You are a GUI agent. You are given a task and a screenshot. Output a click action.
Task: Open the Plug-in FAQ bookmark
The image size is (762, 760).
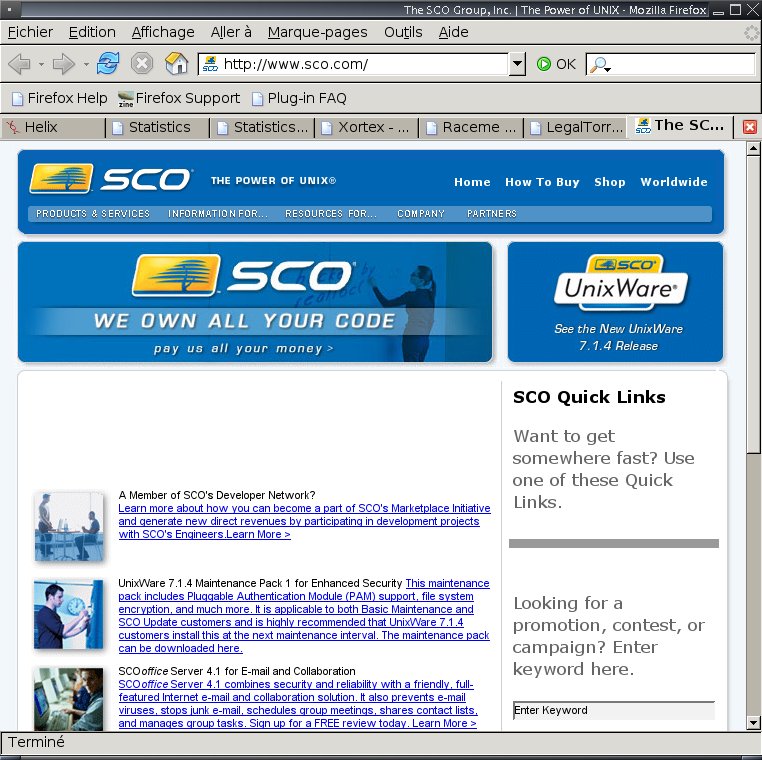pos(299,99)
